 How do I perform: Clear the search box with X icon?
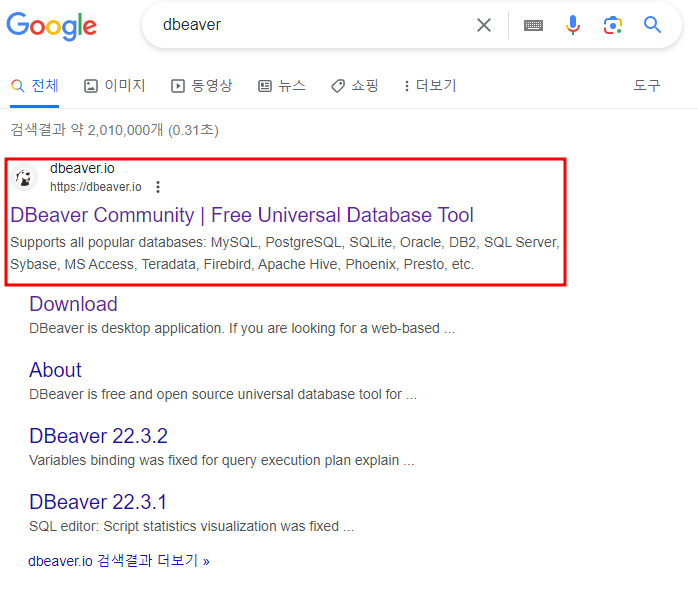point(484,25)
